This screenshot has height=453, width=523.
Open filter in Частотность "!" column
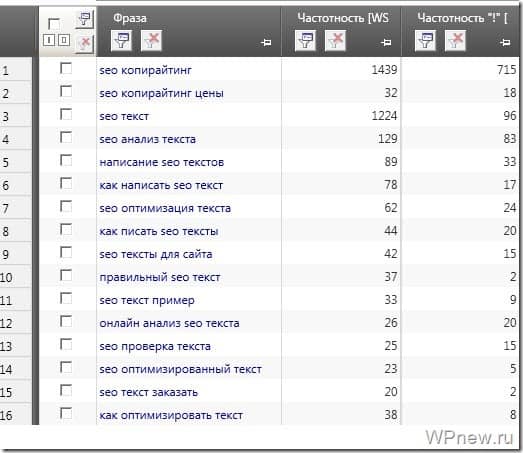(x=425, y=41)
